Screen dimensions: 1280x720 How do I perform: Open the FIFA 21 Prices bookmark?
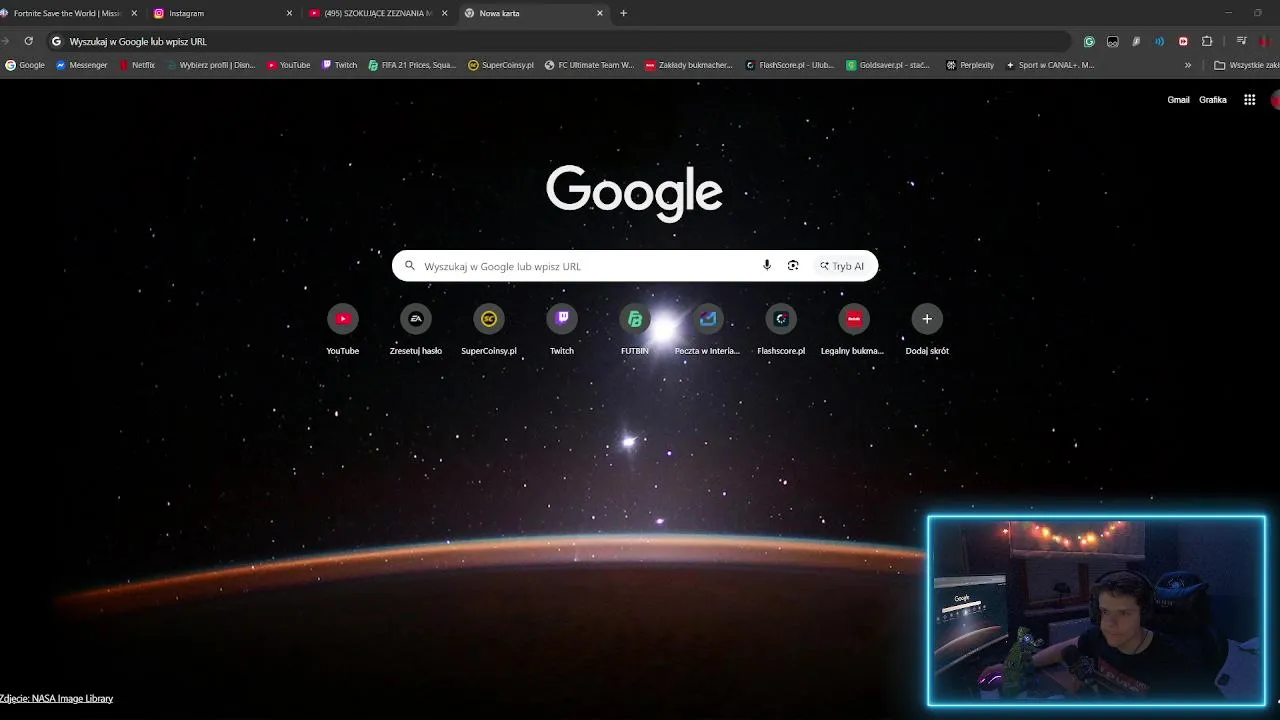pos(412,65)
